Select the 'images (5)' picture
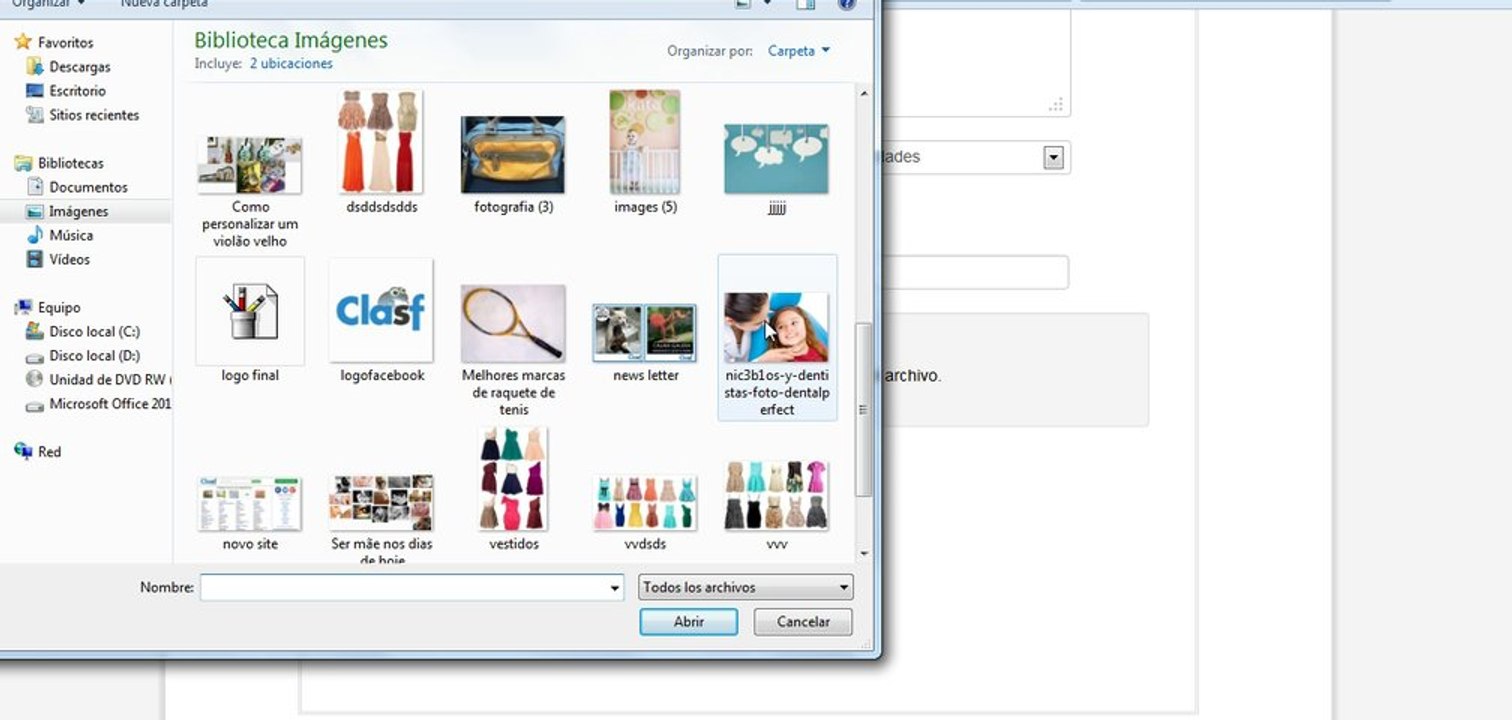Image resolution: width=1512 pixels, height=720 pixels. coord(645,152)
